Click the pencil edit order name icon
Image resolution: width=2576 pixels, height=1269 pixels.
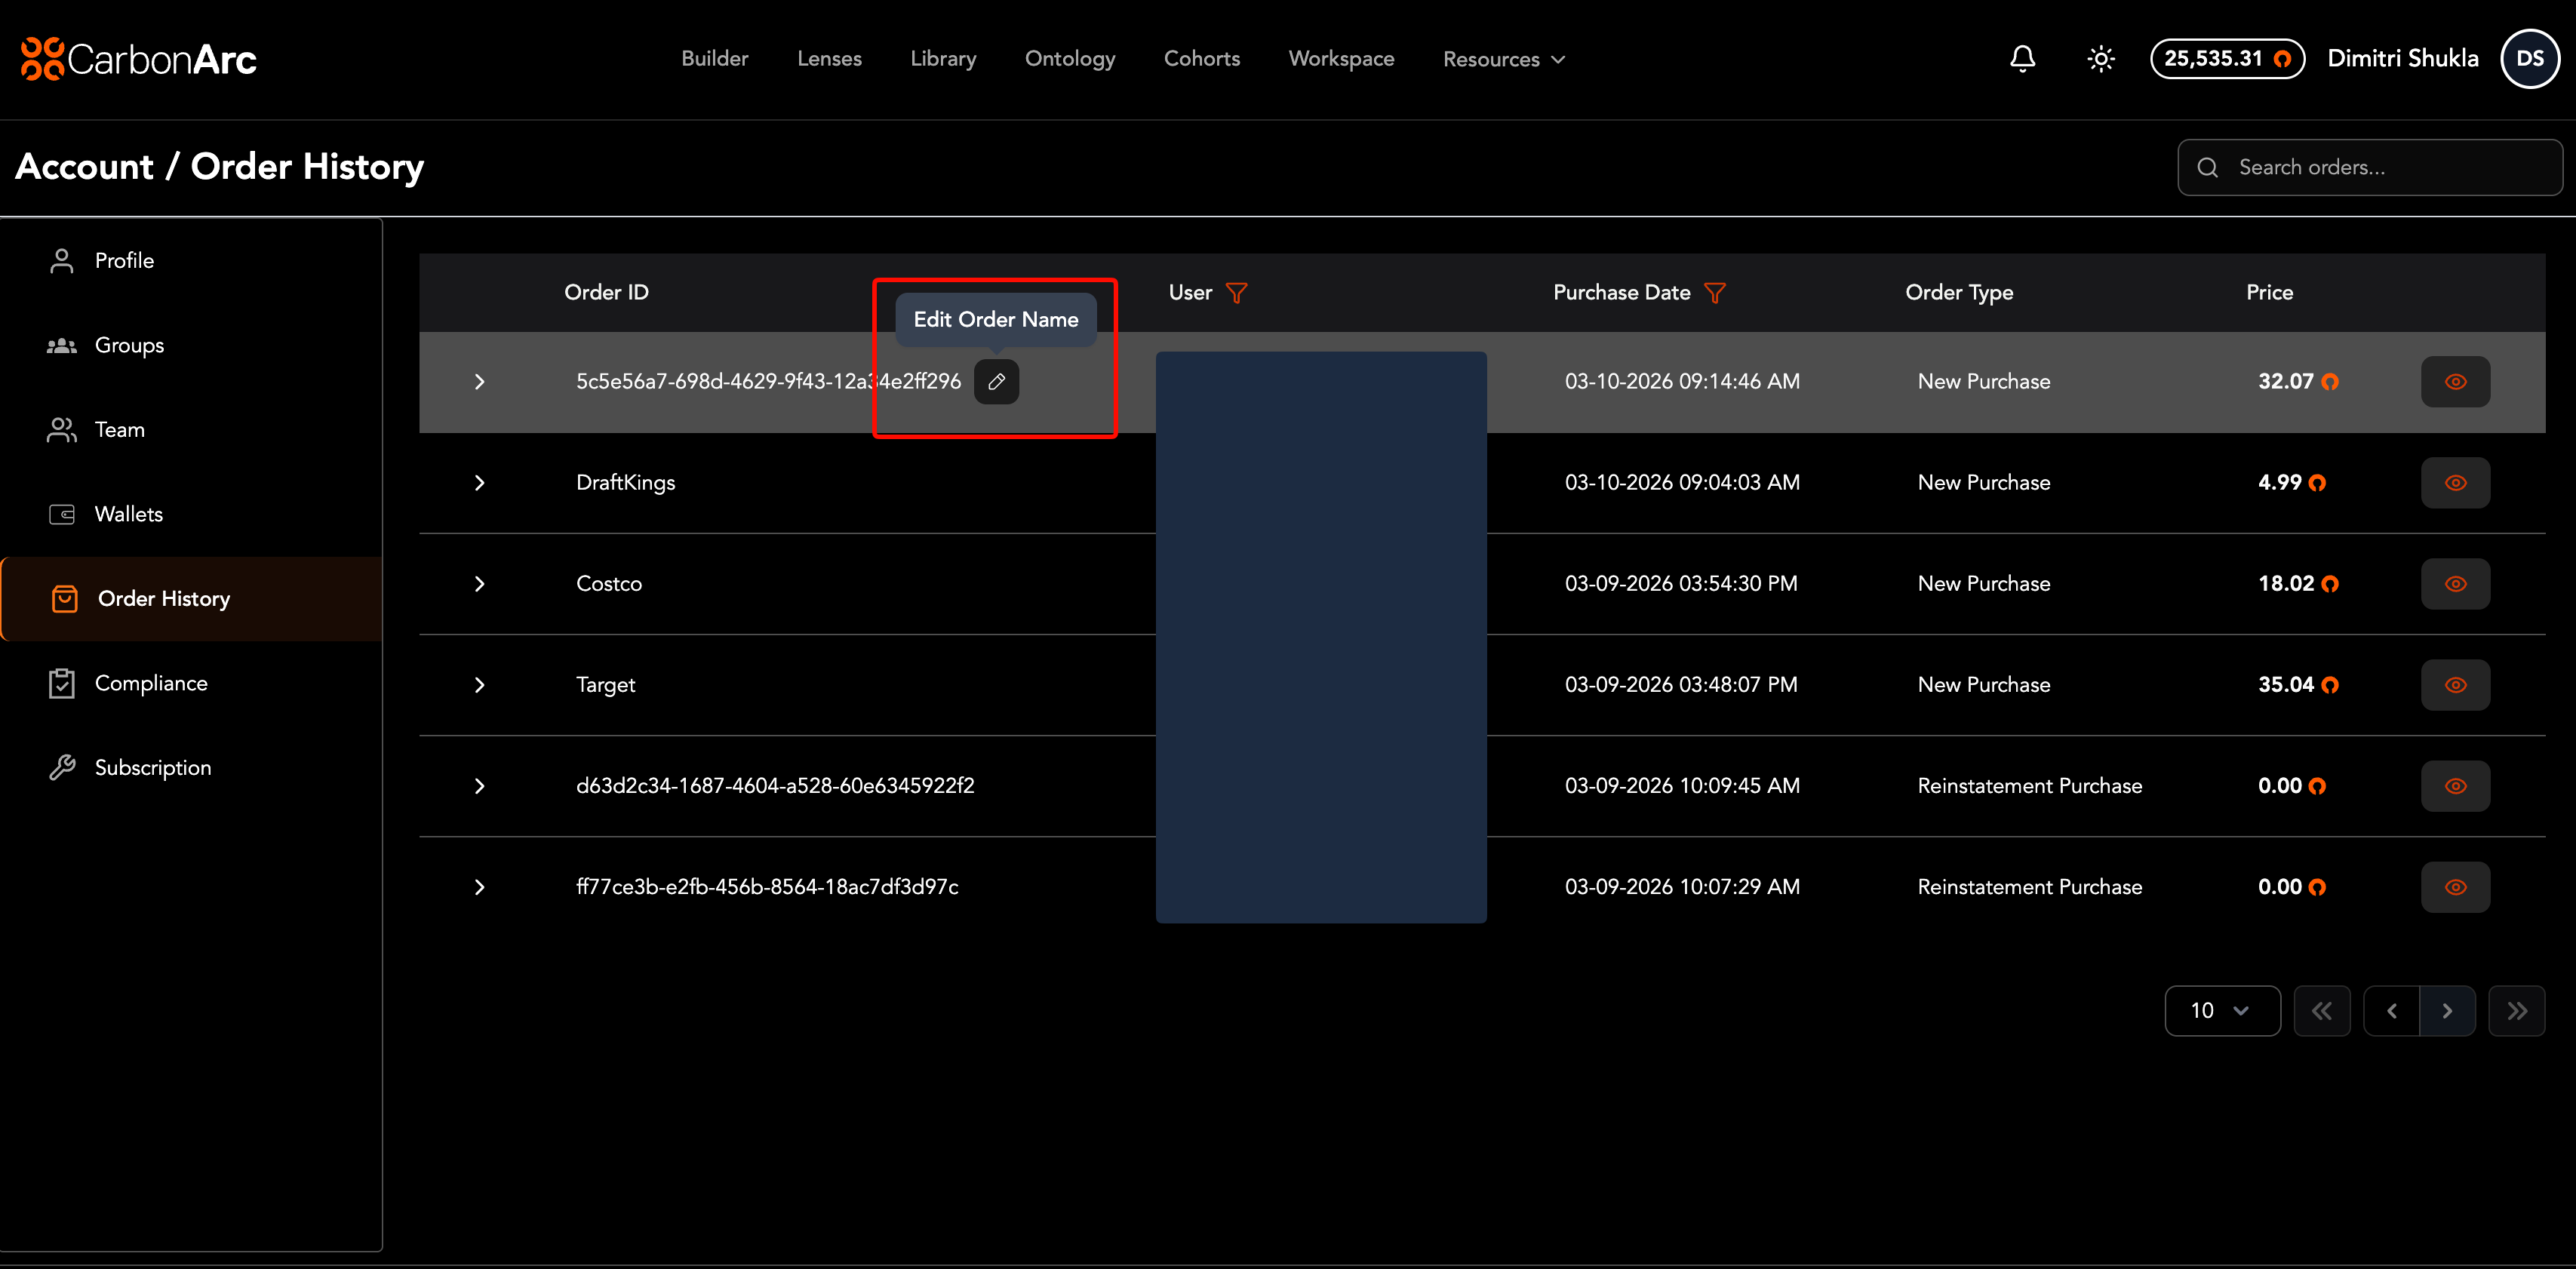click(x=996, y=382)
